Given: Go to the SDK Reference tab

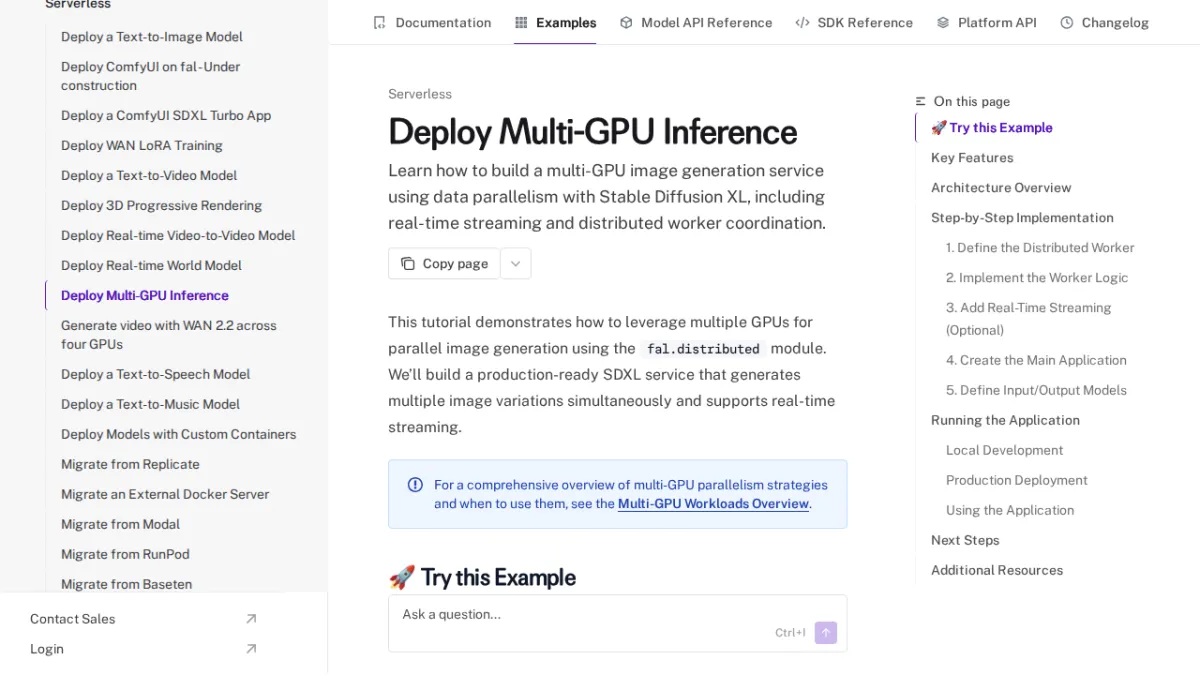Looking at the screenshot, I should [854, 22].
